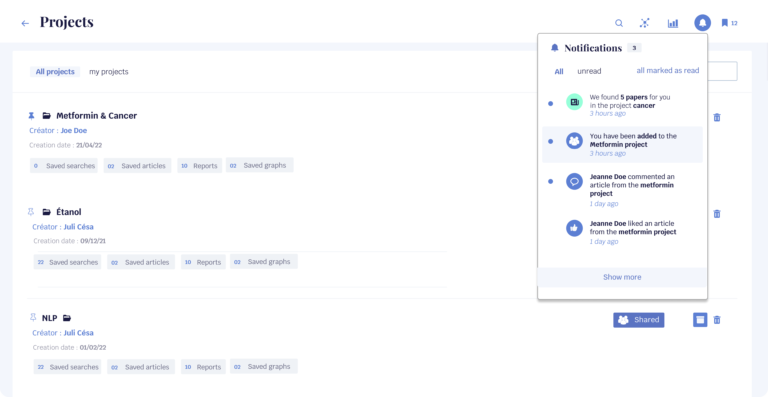
Task: Switch to the my projects tab
Action: (109, 72)
